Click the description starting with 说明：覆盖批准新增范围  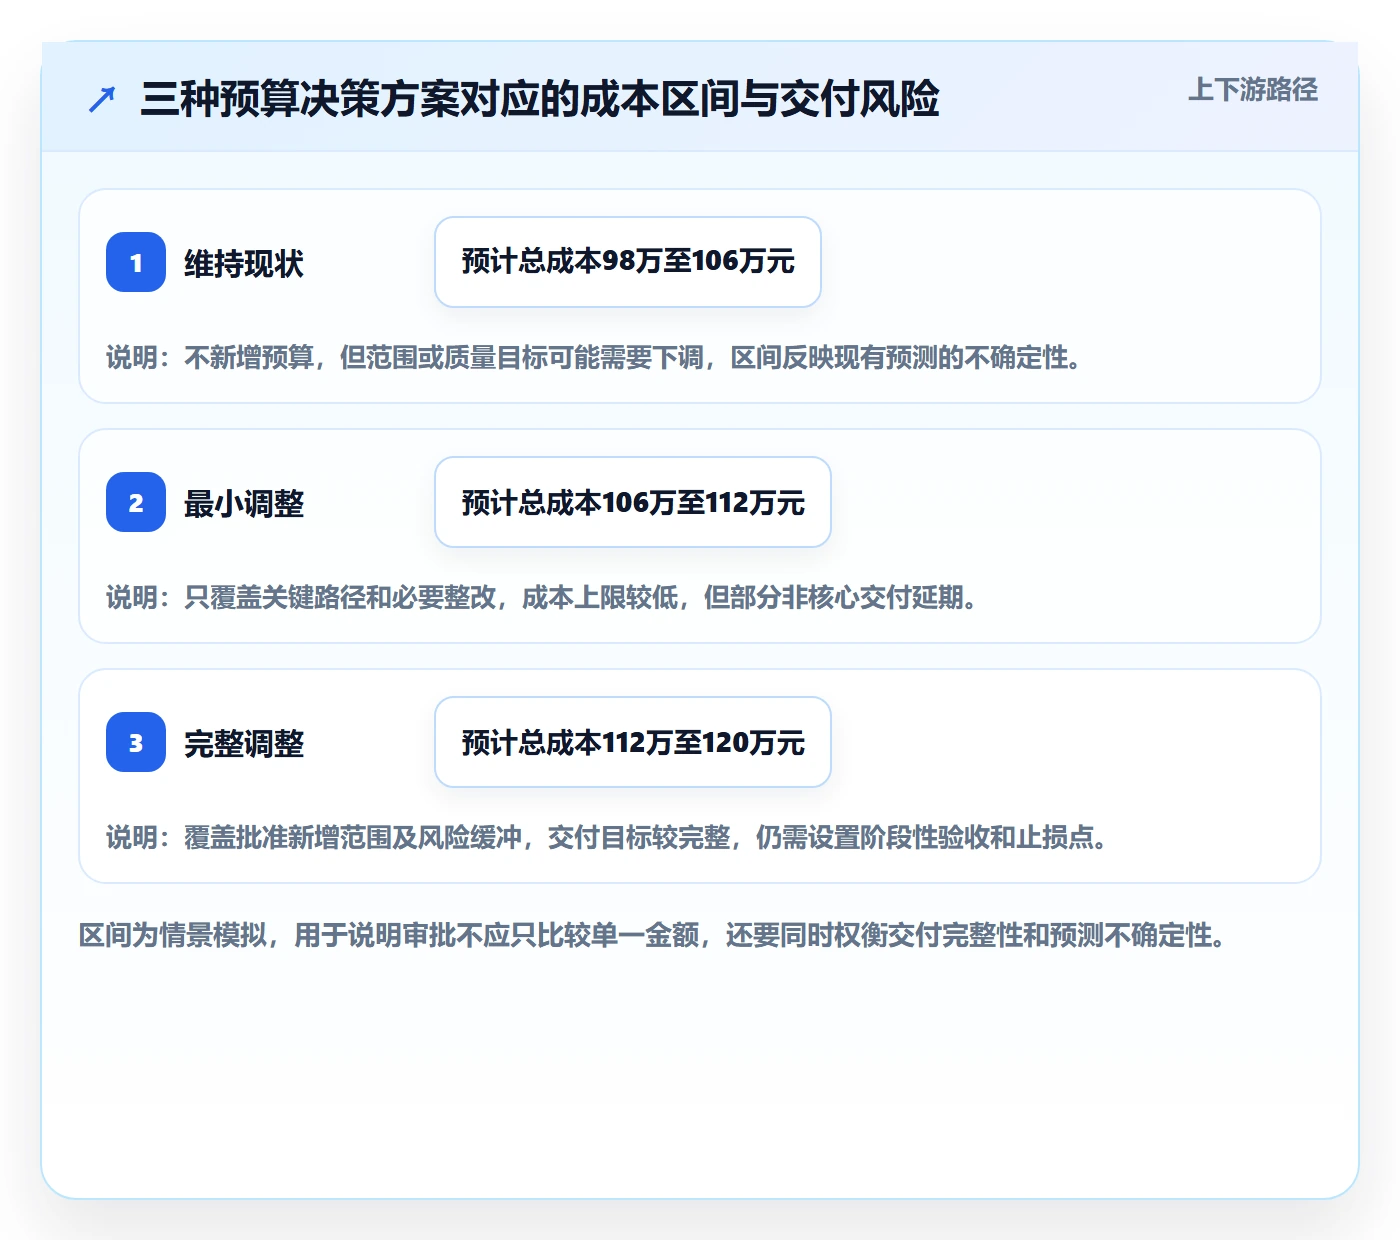tap(607, 838)
